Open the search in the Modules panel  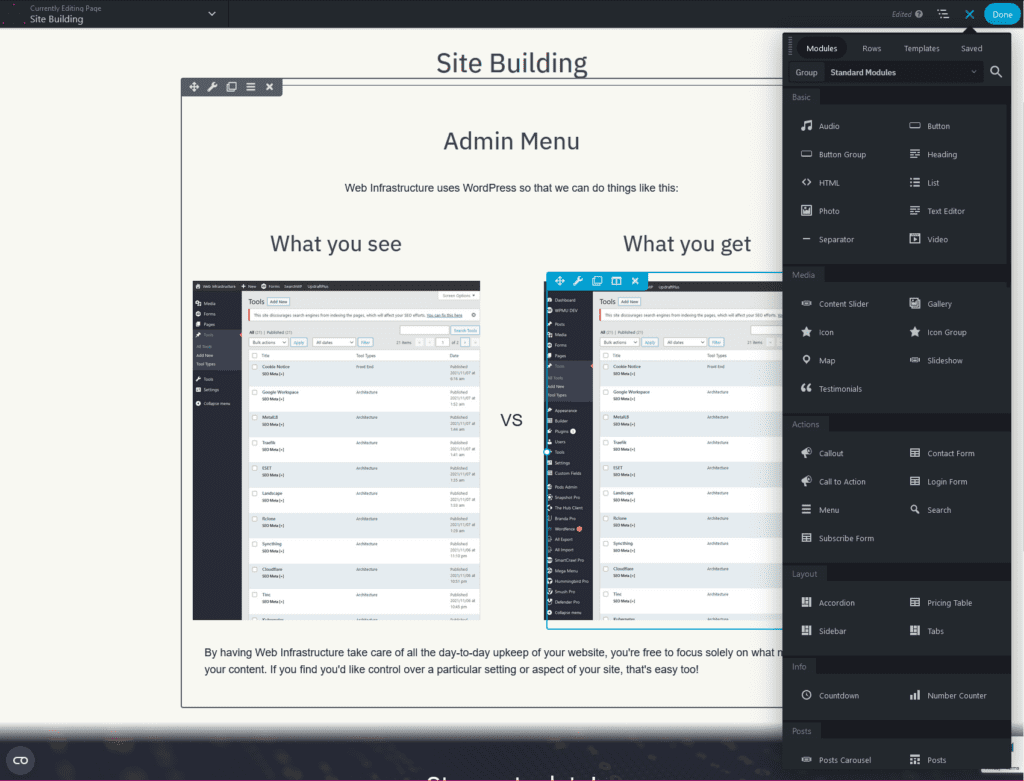tap(996, 72)
